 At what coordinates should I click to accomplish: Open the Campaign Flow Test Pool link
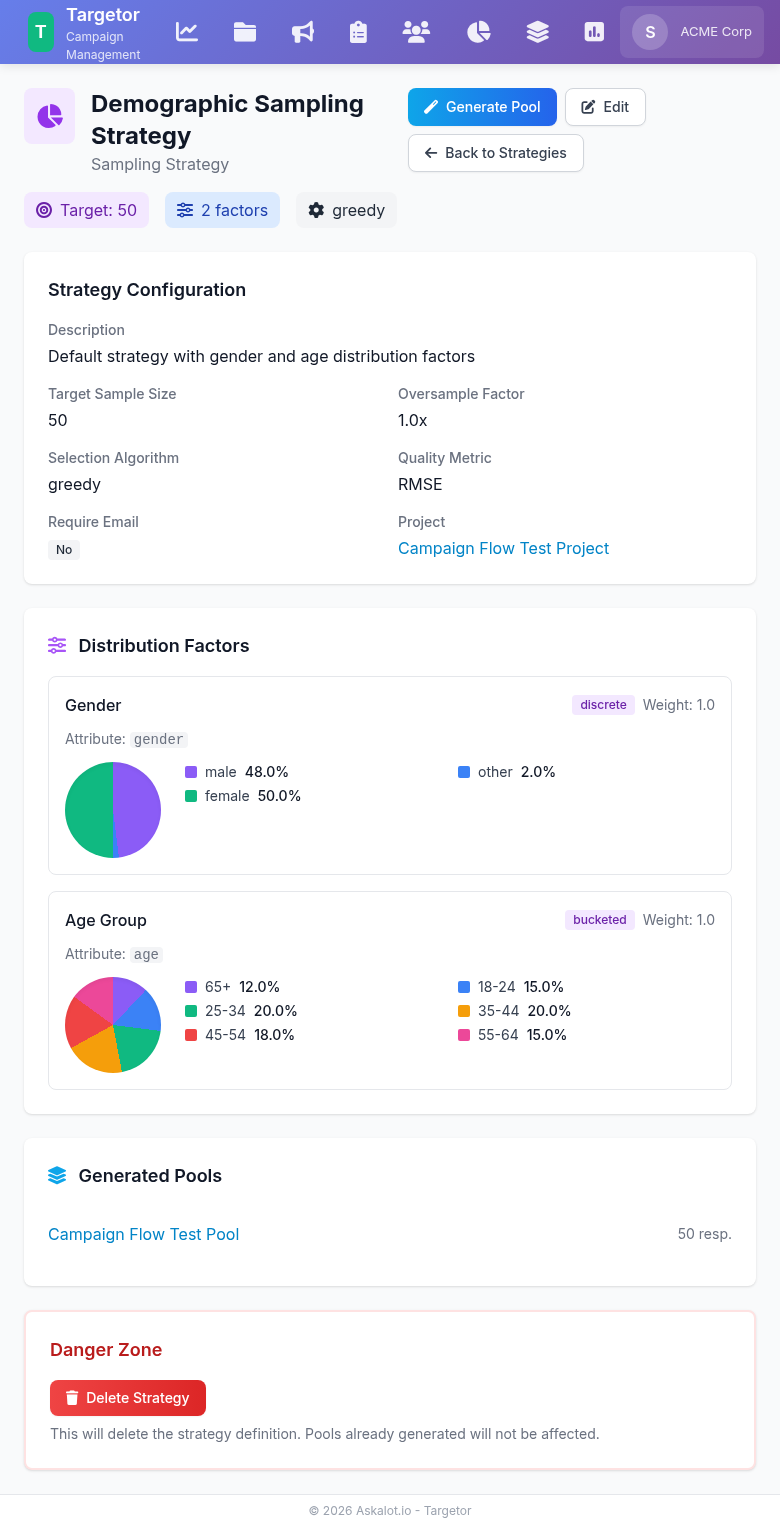[143, 1234]
